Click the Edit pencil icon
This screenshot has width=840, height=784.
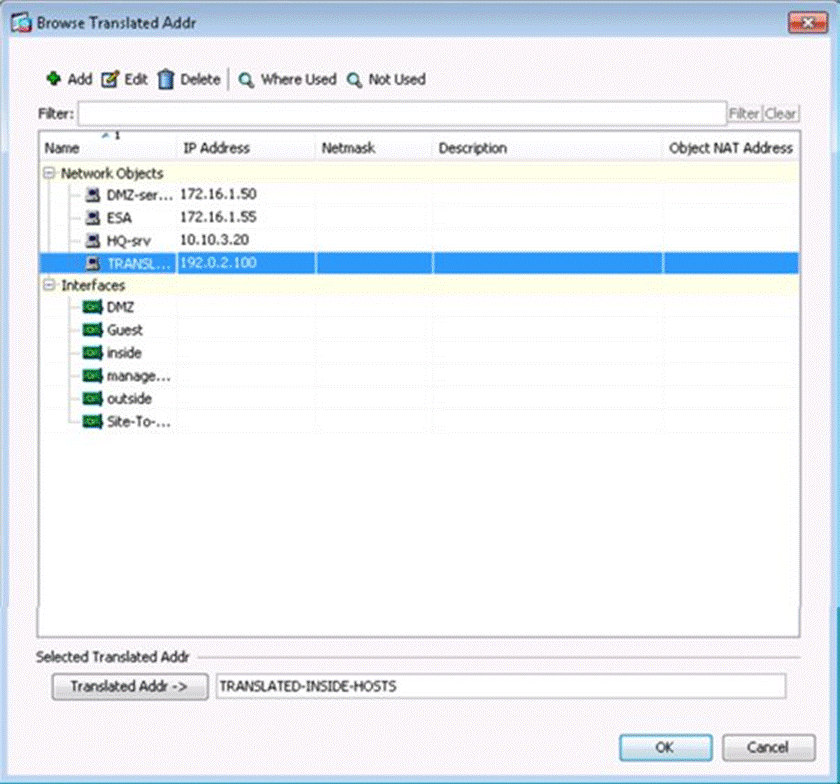click(110, 79)
